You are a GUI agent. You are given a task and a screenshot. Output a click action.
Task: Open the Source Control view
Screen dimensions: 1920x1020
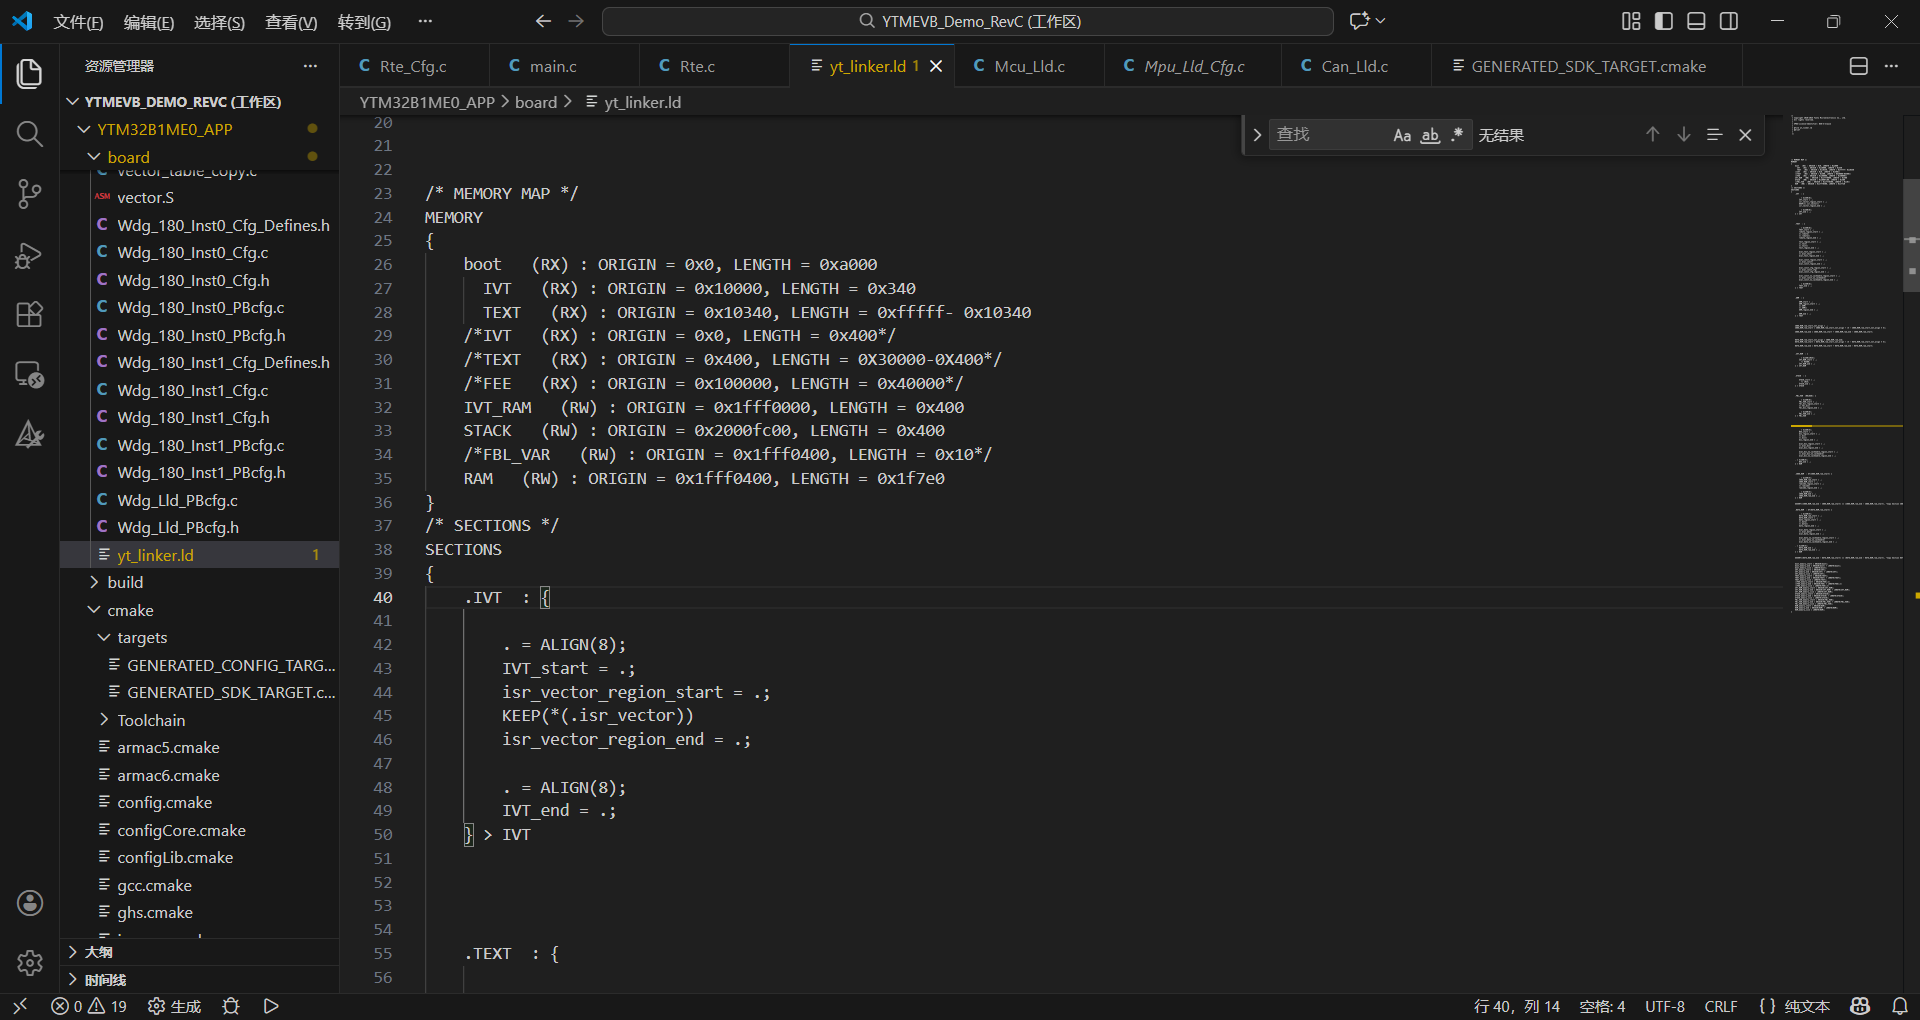point(29,194)
